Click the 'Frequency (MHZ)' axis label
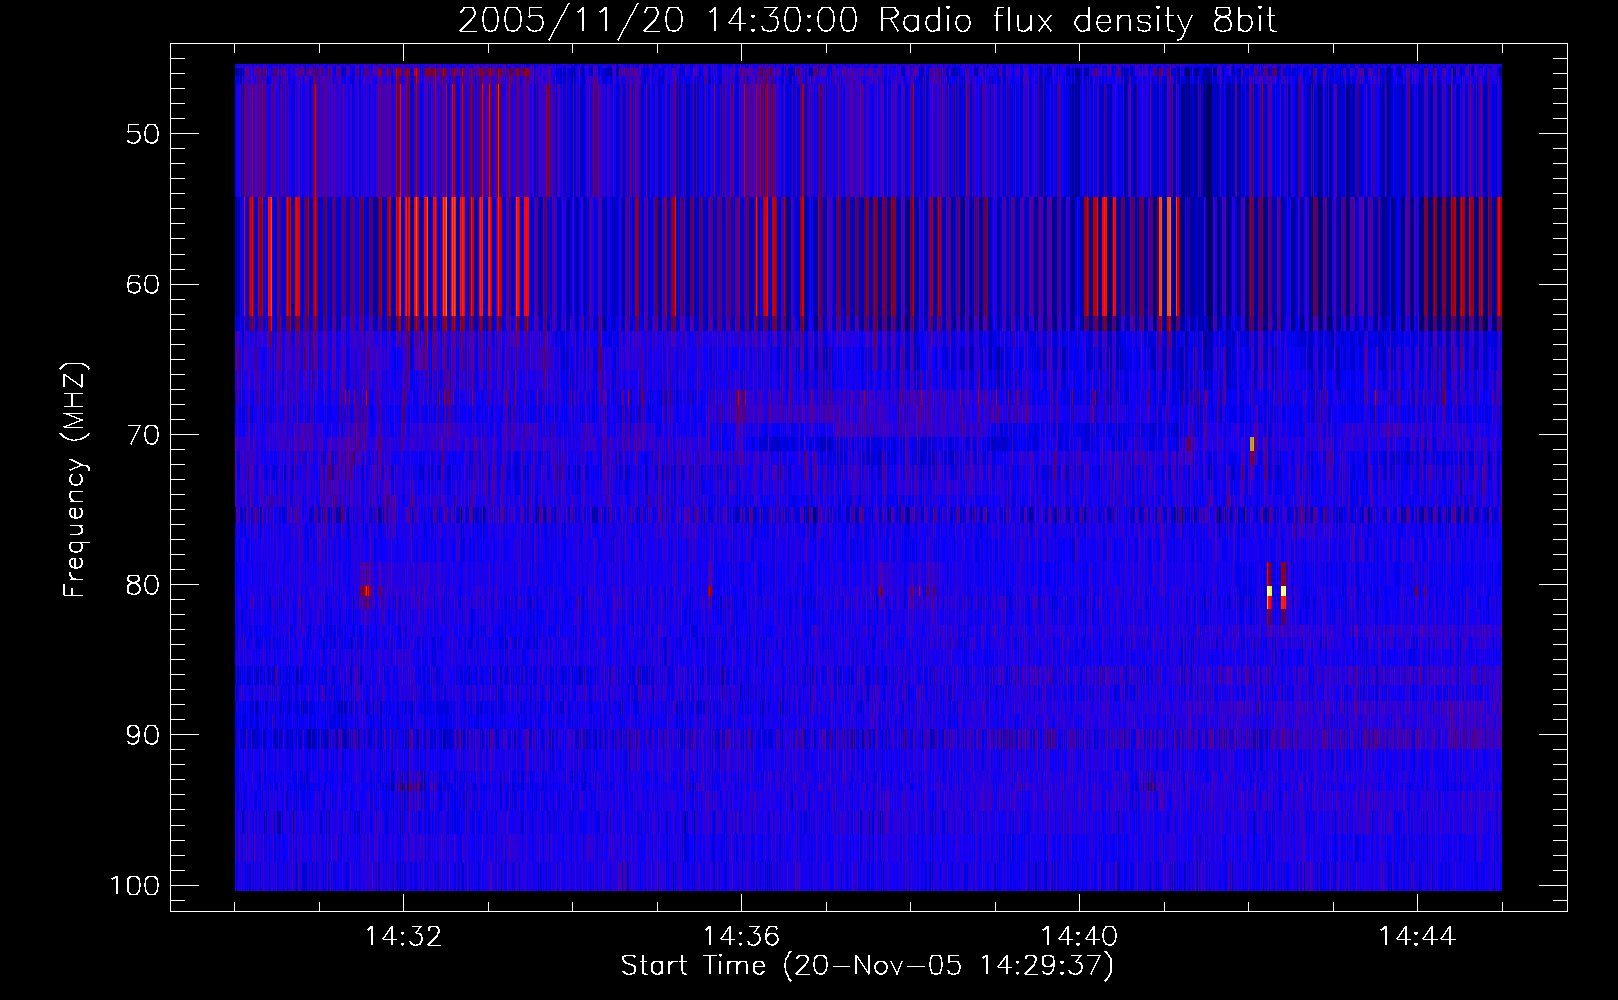Screen dimensions: 1618x1000 click(75, 479)
